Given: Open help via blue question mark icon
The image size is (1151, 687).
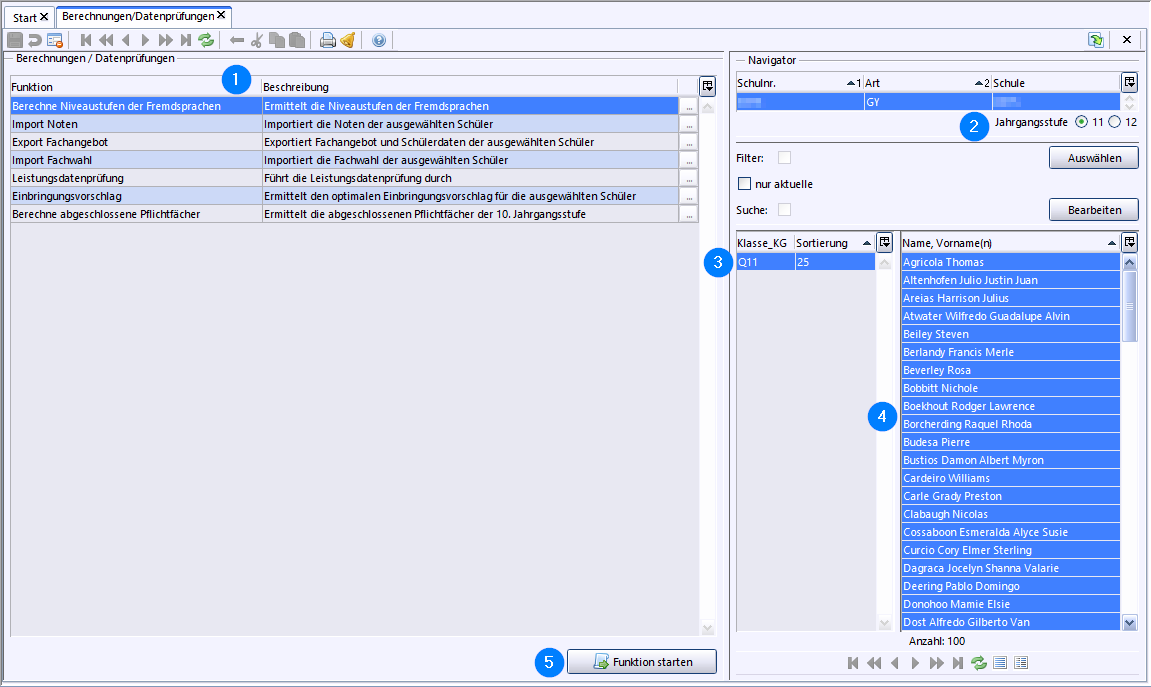Looking at the screenshot, I should click(x=379, y=40).
